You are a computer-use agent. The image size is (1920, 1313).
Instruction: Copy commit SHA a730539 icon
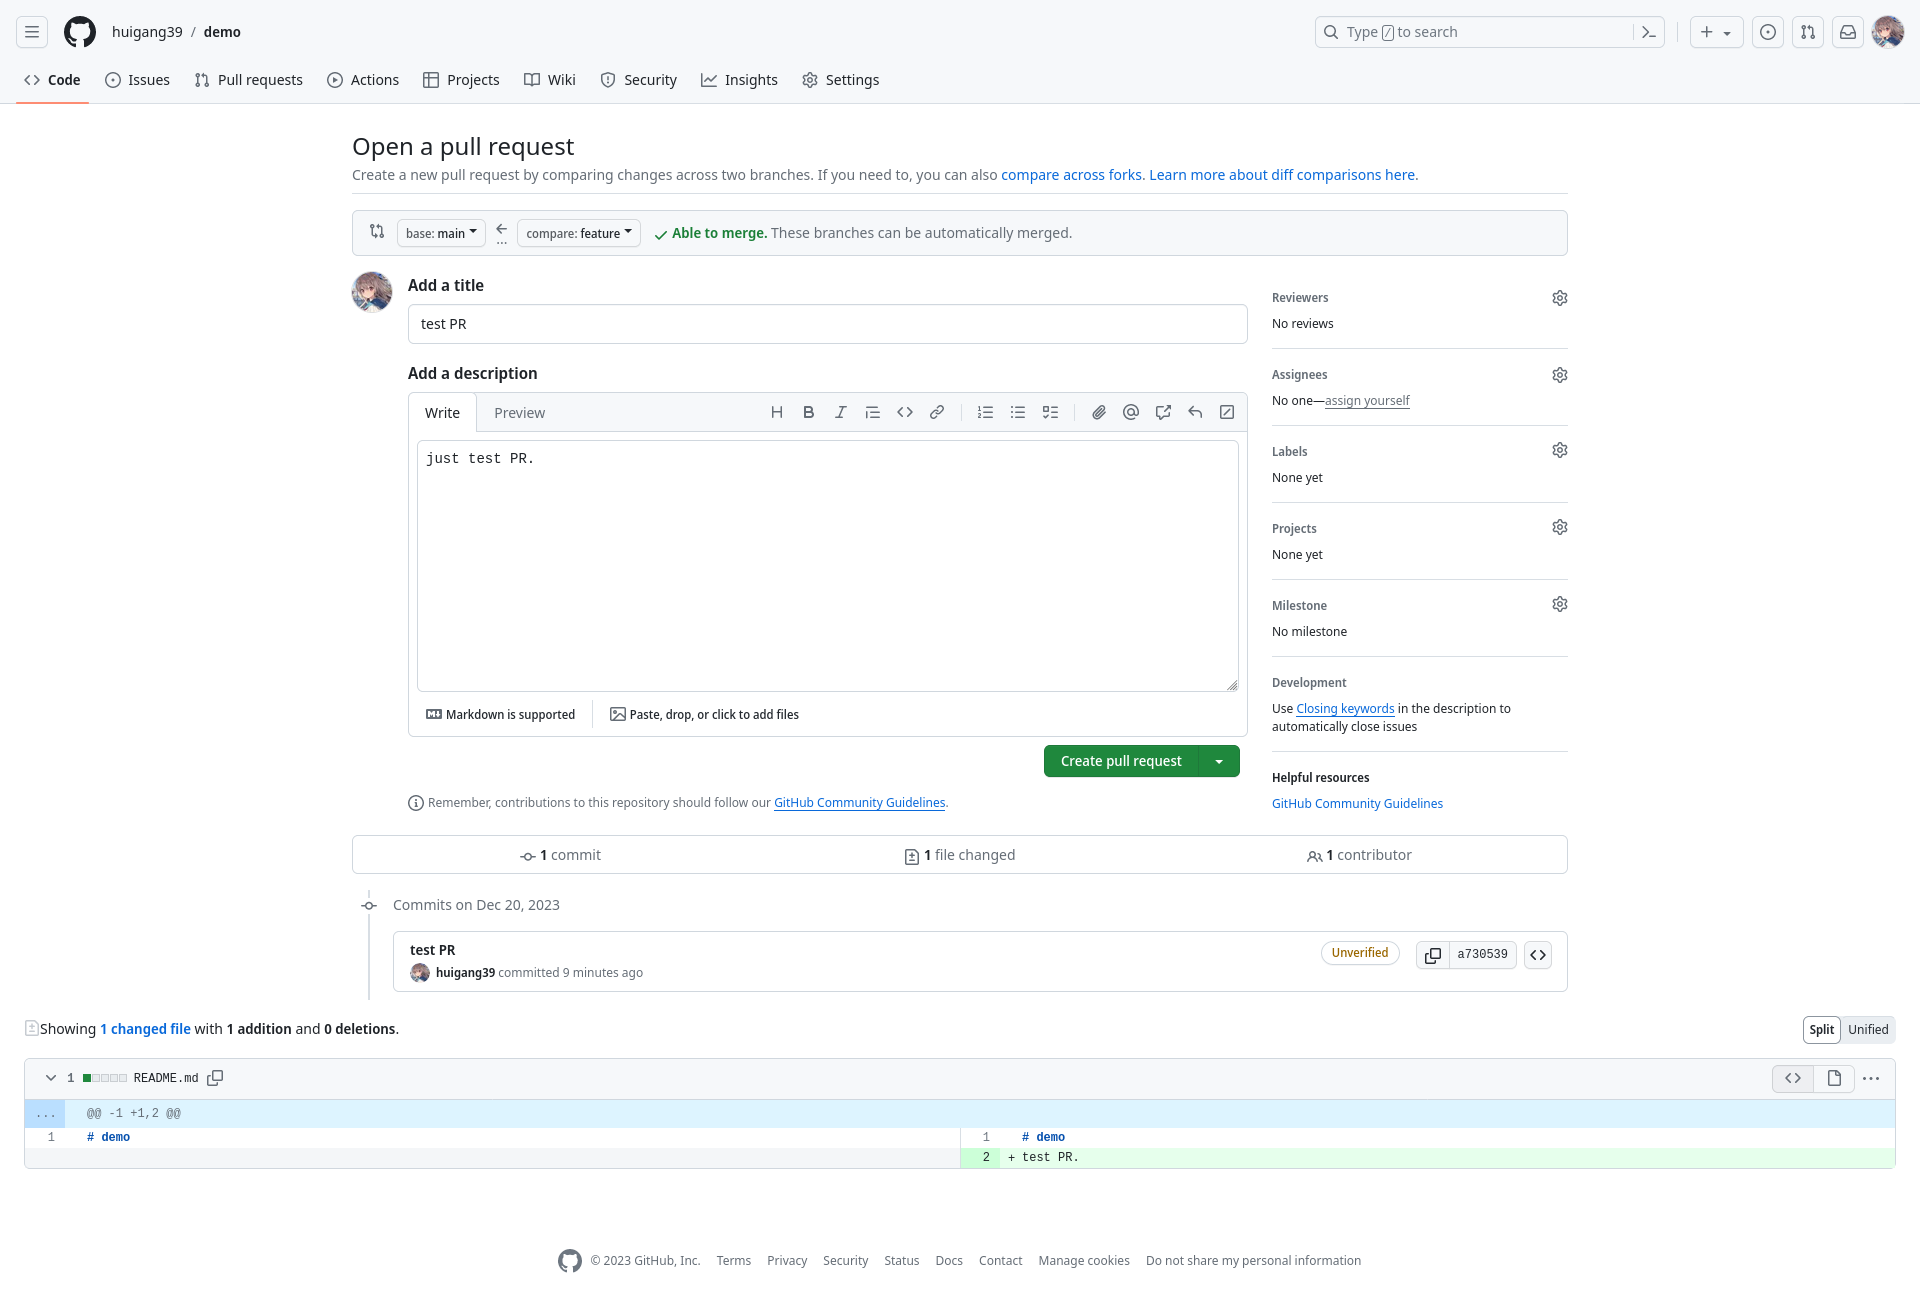click(1432, 955)
